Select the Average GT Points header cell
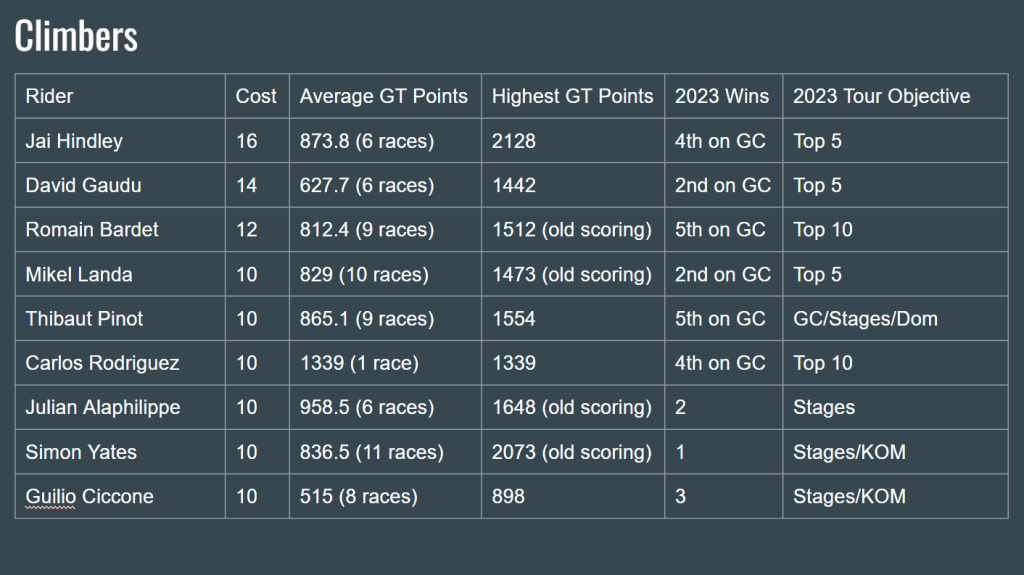Screen dimensions: 1024x575 [384, 96]
